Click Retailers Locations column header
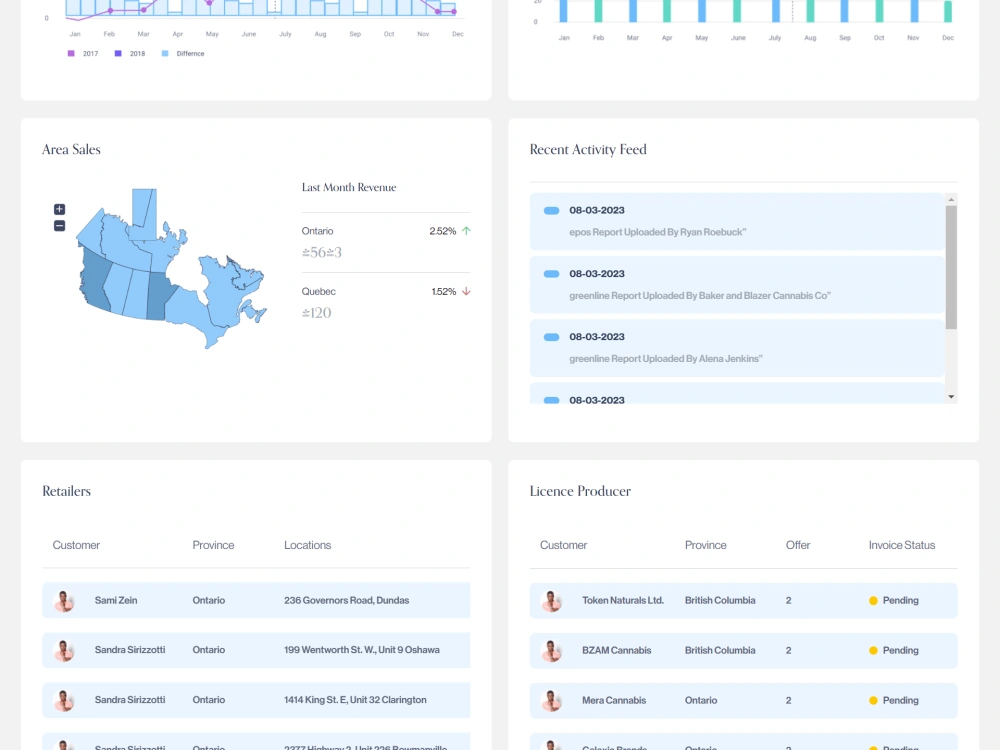The height and width of the screenshot is (750, 1000). click(x=307, y=545)
